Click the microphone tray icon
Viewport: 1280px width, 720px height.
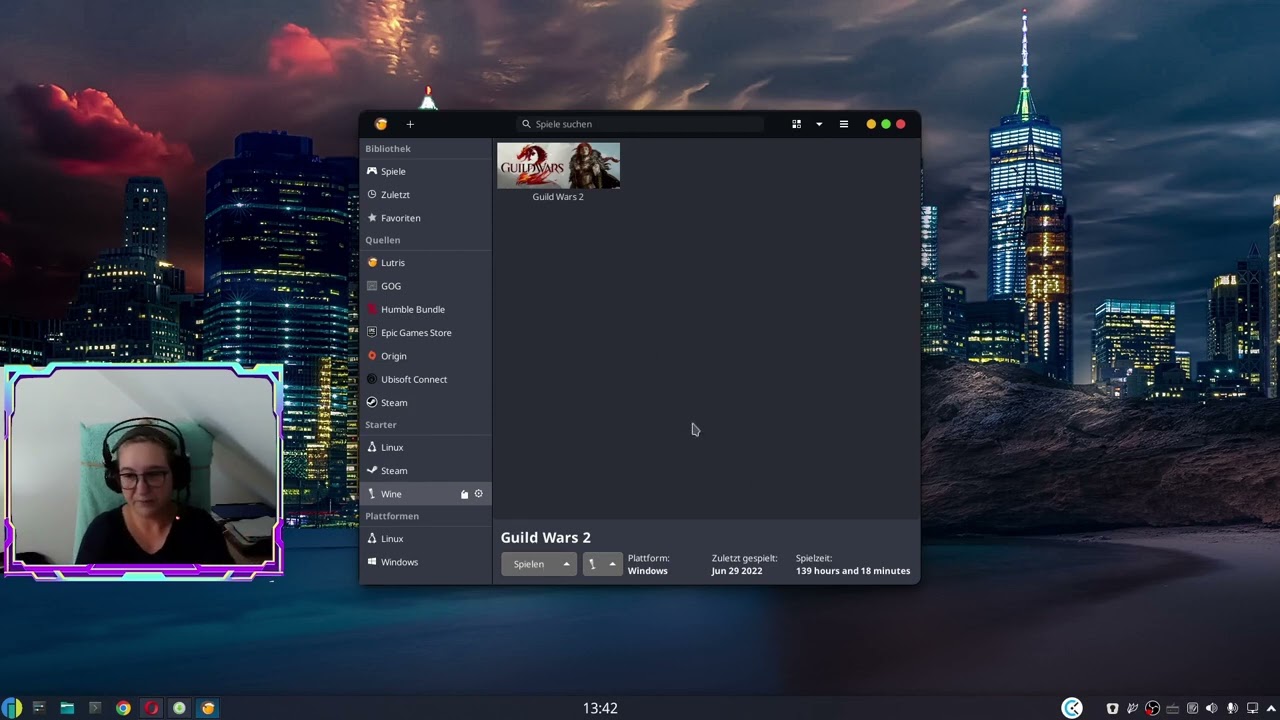1232,708
